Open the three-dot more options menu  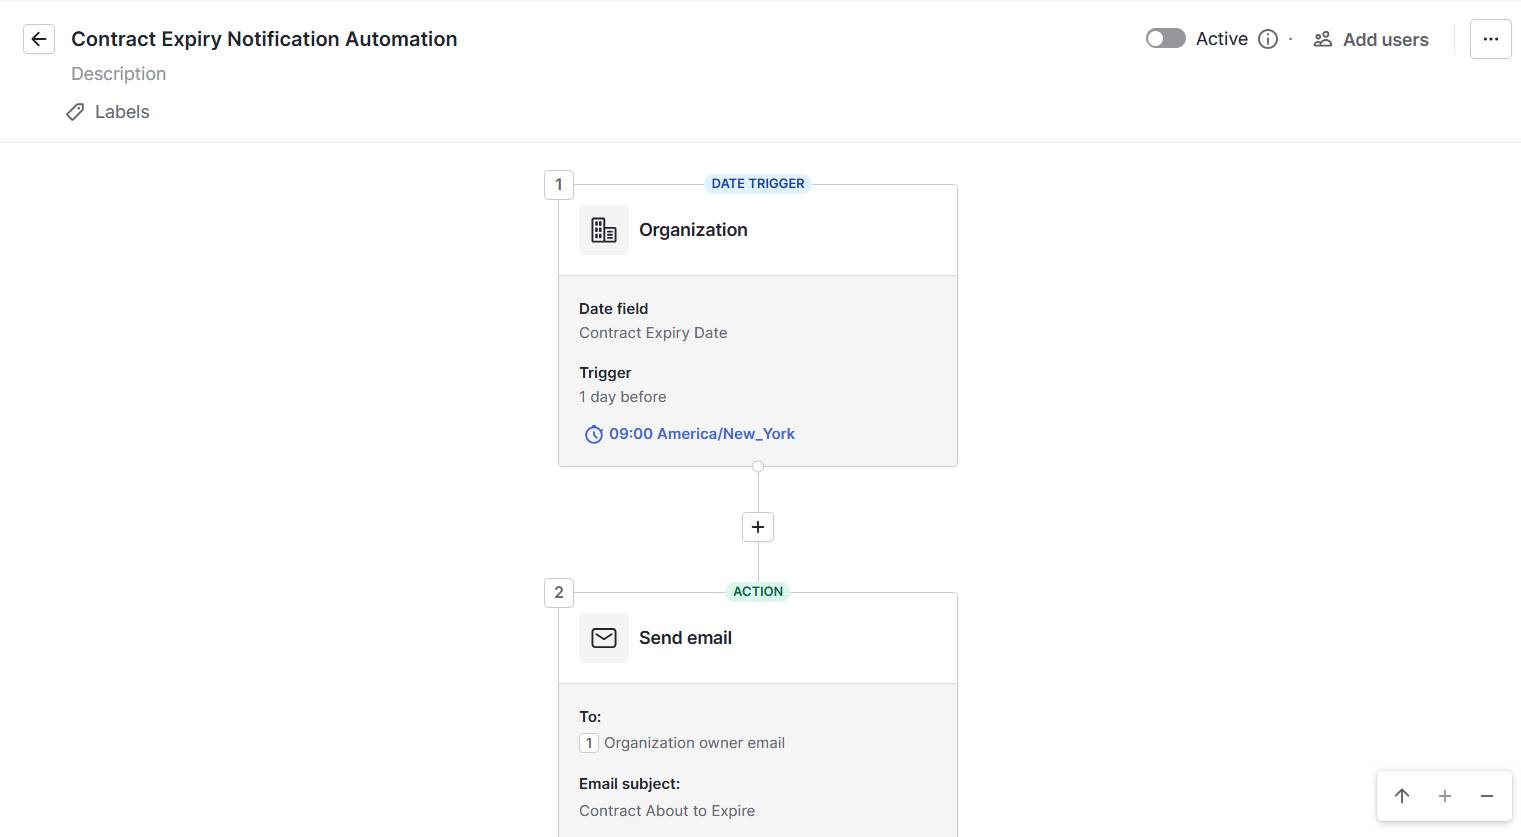point(1490,39)
